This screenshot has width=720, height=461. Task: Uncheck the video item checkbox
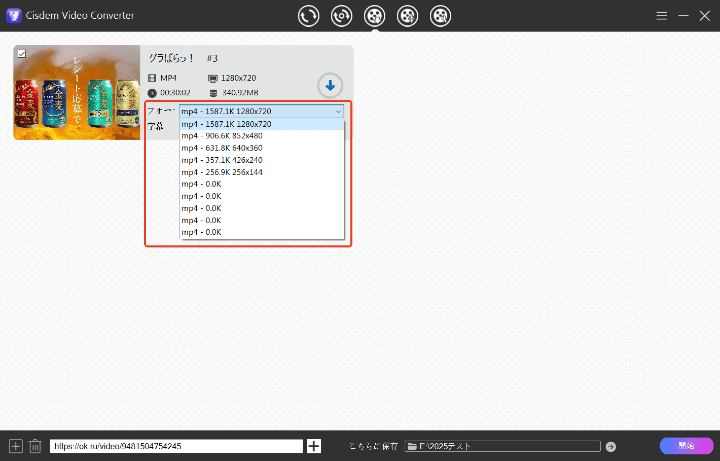click(22, 54)
